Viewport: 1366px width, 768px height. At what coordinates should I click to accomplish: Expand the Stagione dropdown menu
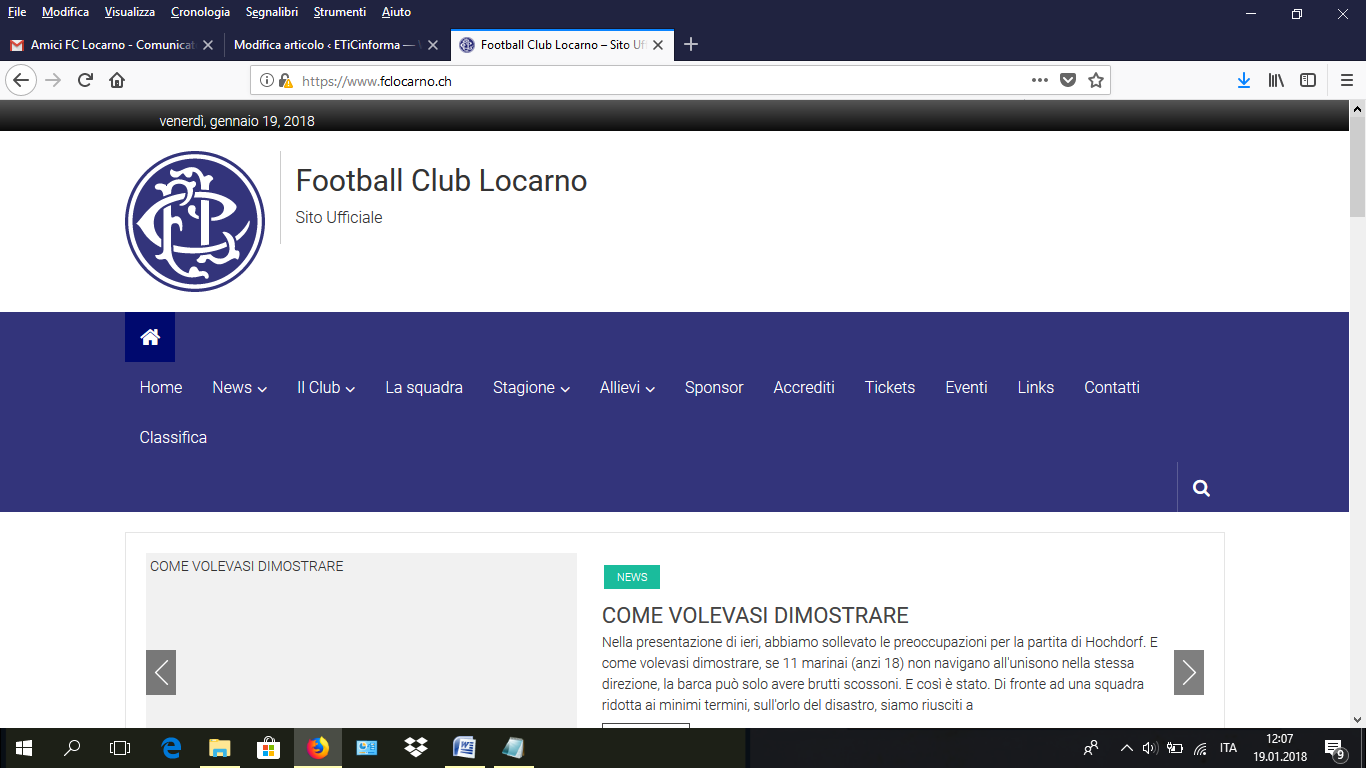(531, 387)
